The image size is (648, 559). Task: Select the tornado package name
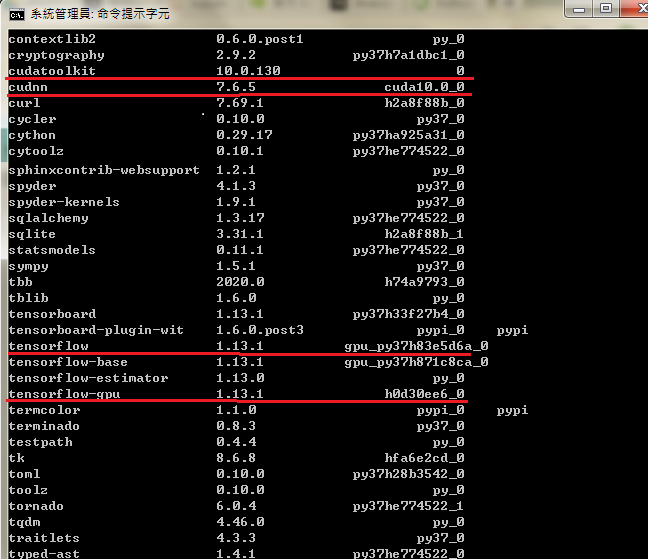(x=36, y=506)
